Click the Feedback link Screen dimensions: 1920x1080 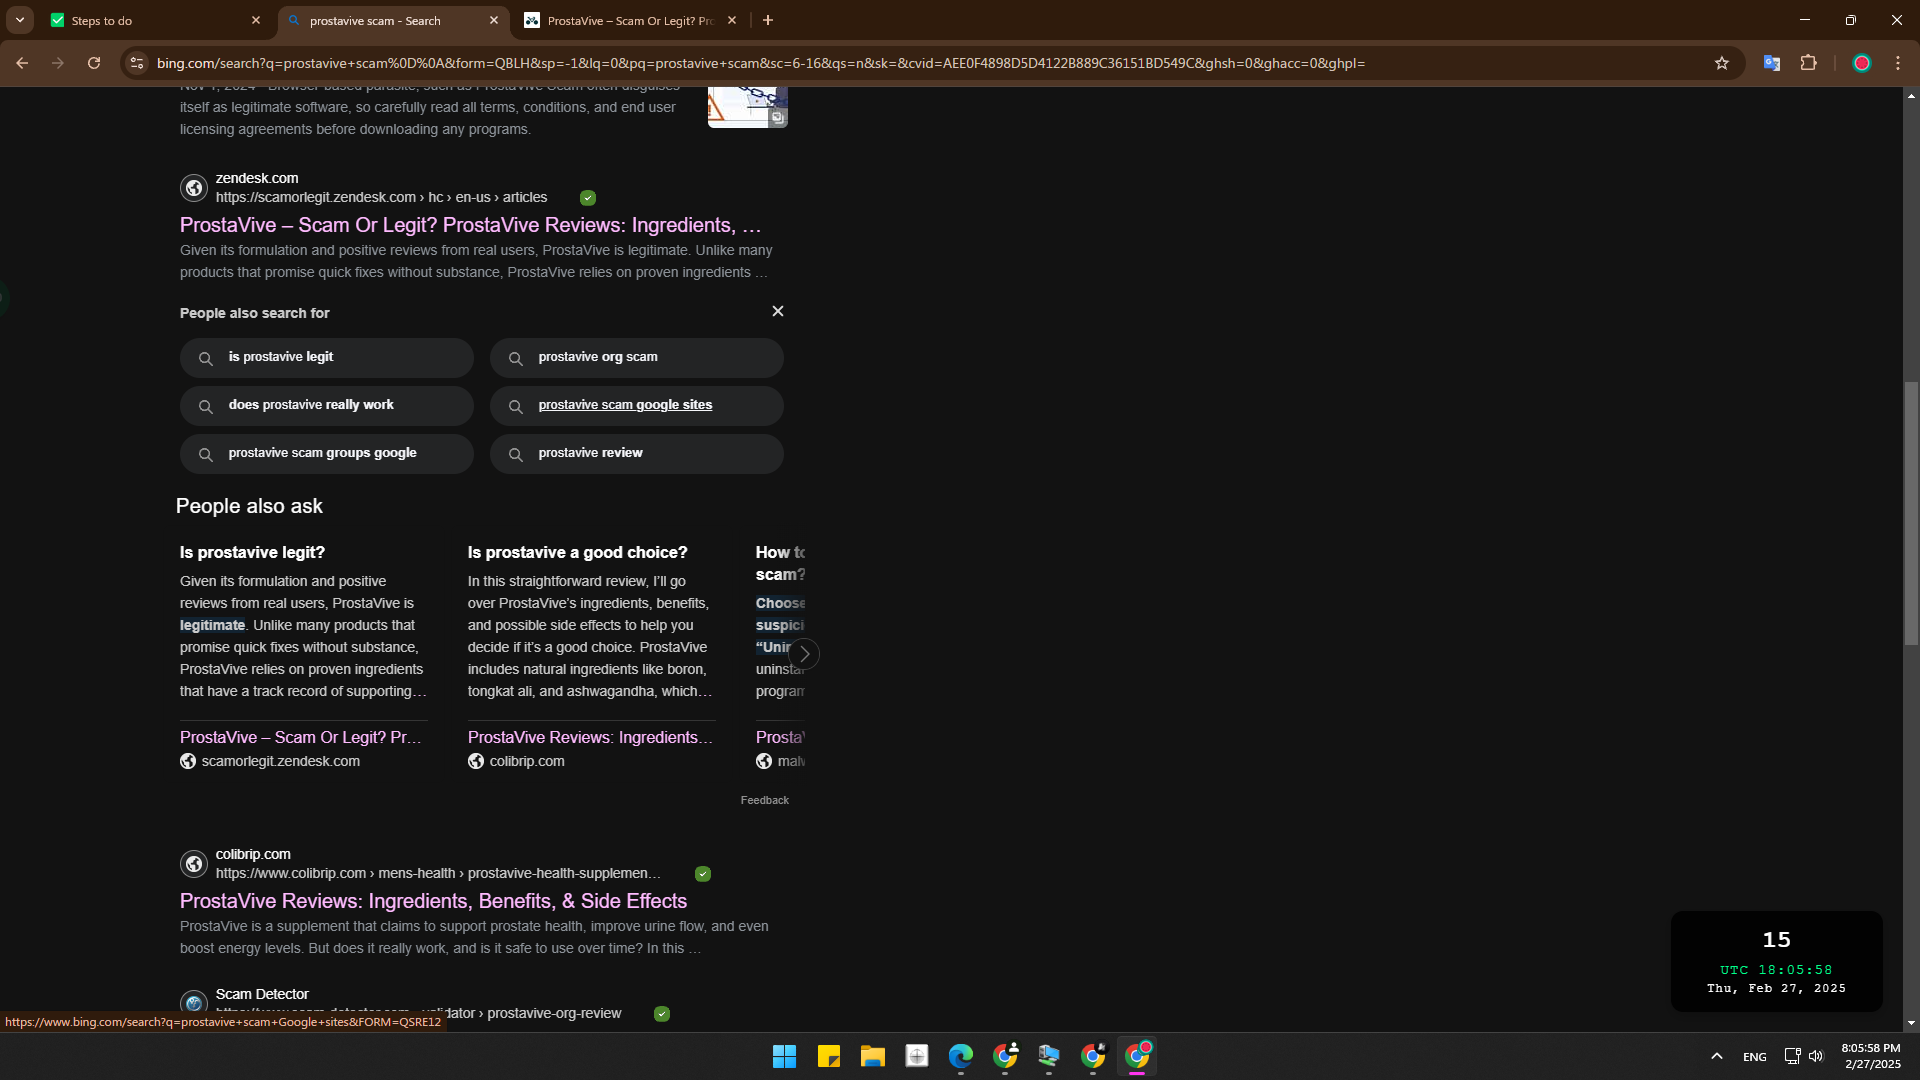pos(764,800)
